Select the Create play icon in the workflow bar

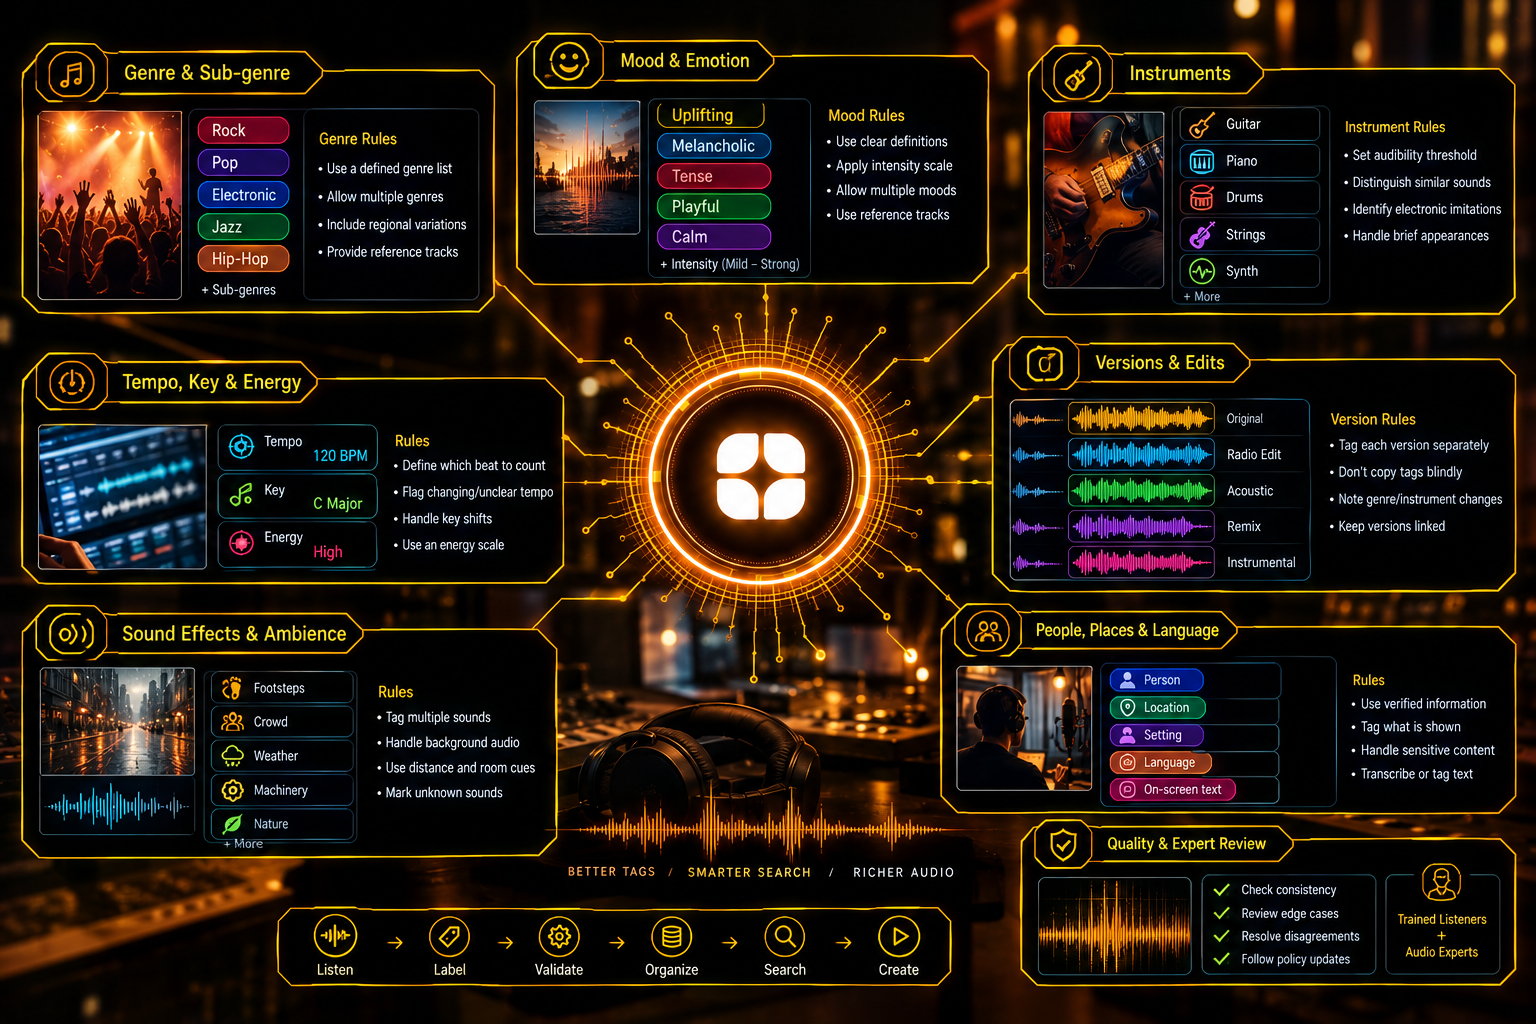click(899, 936)
